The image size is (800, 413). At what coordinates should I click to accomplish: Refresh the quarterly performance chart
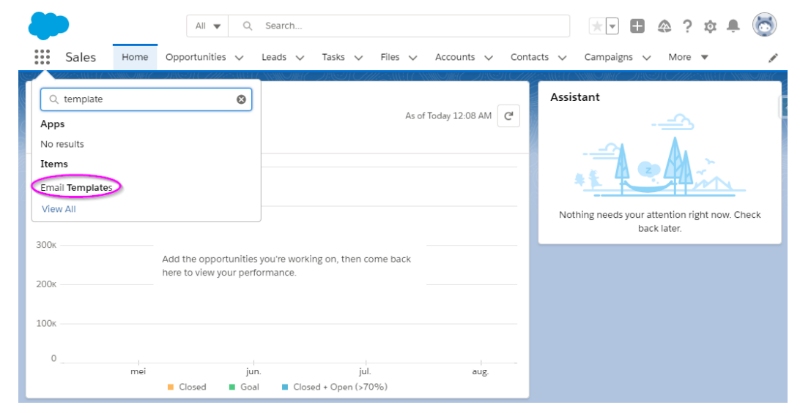pos(509,116)
